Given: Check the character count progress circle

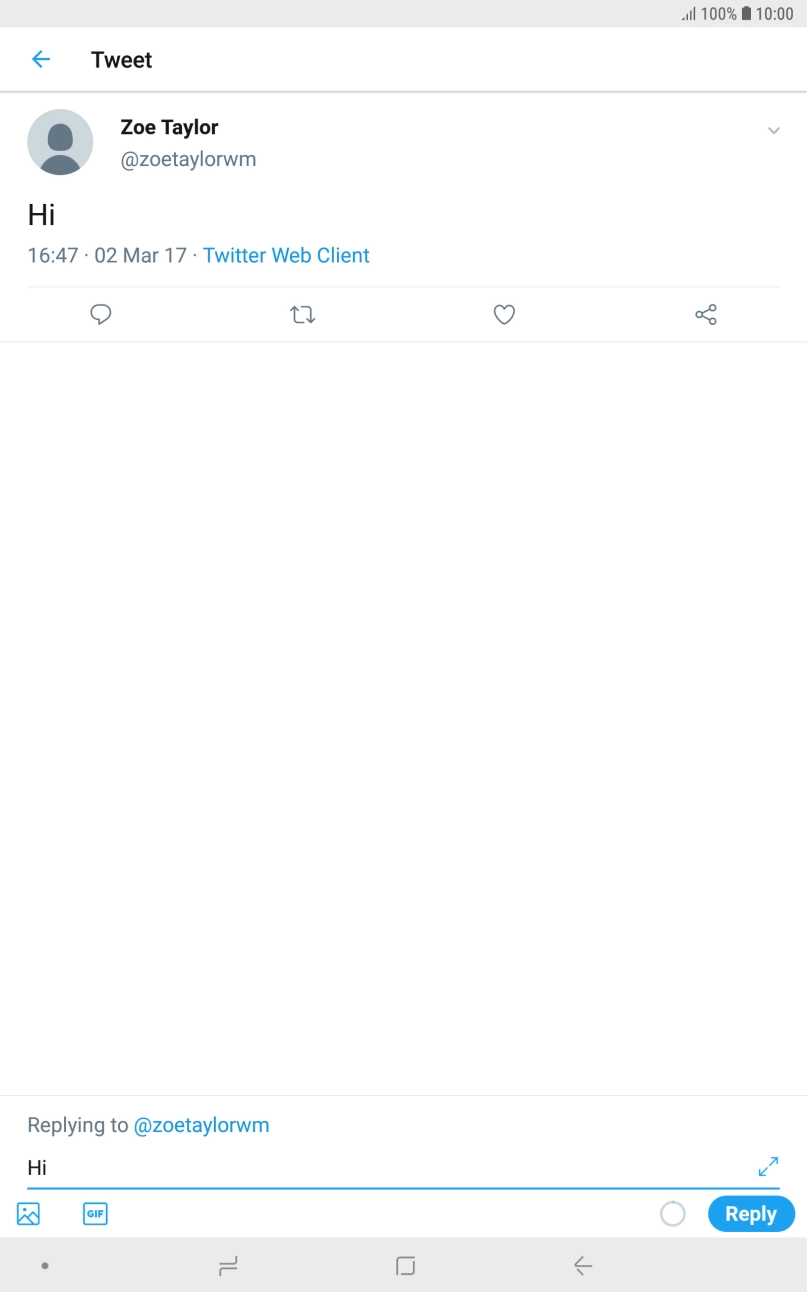Looking at the screenshot, I should click(x=673, y=1213).
